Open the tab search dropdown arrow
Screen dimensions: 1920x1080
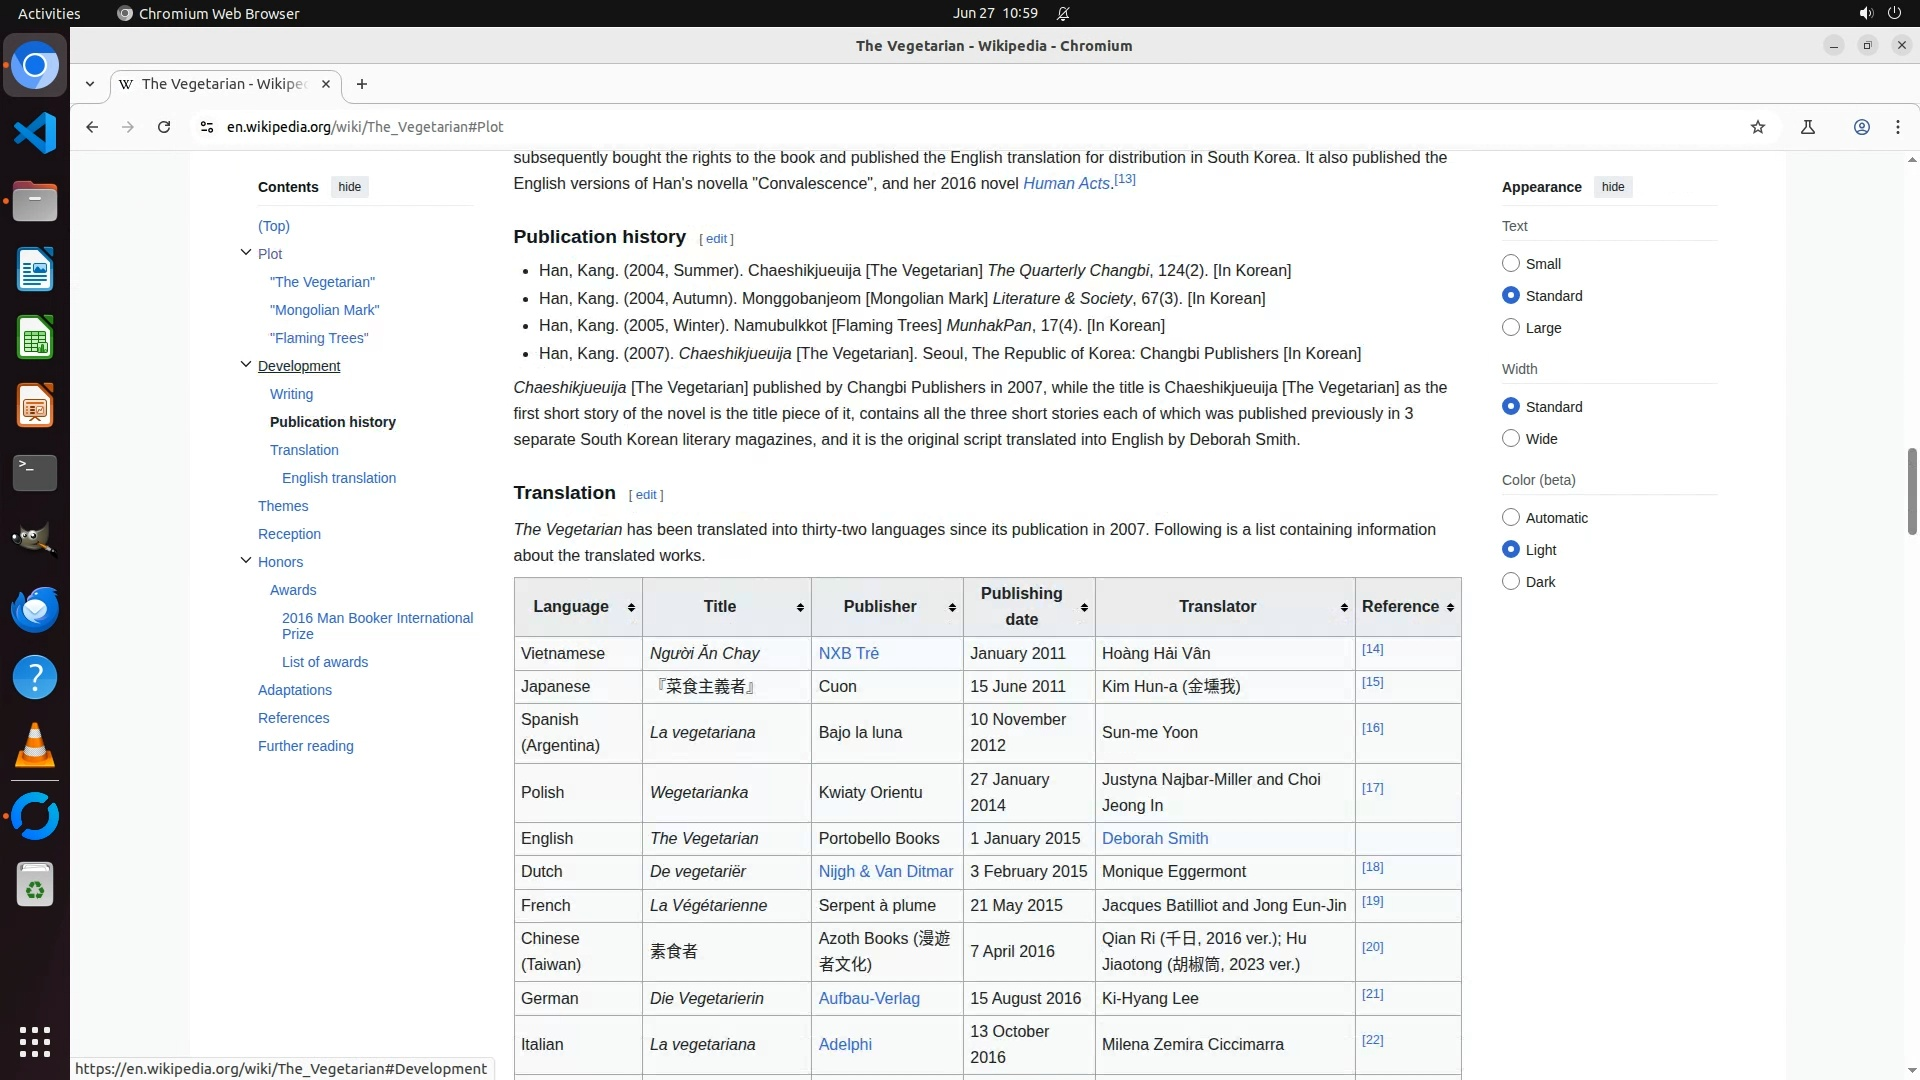pyautogui.click(x=90, y=84)
